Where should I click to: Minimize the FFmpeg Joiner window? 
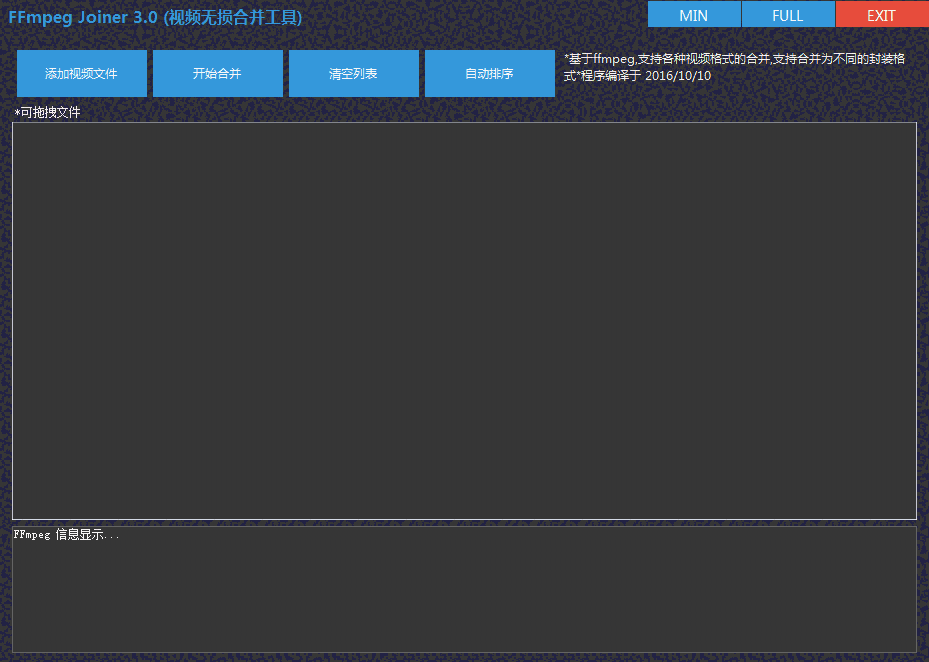click(694, 14)
